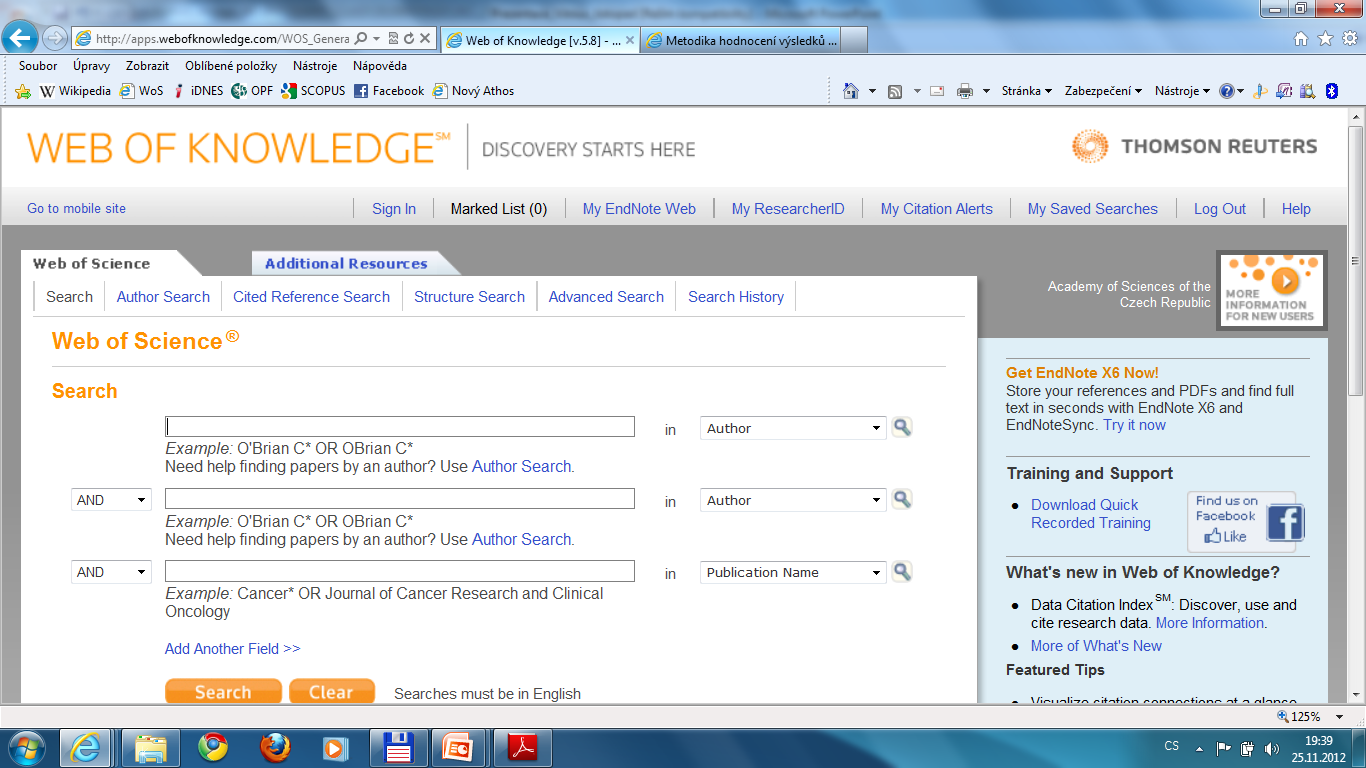Click into the Publication Name search input
The width and height of the screenshot is (1366, 768).
tap(400, 571)
